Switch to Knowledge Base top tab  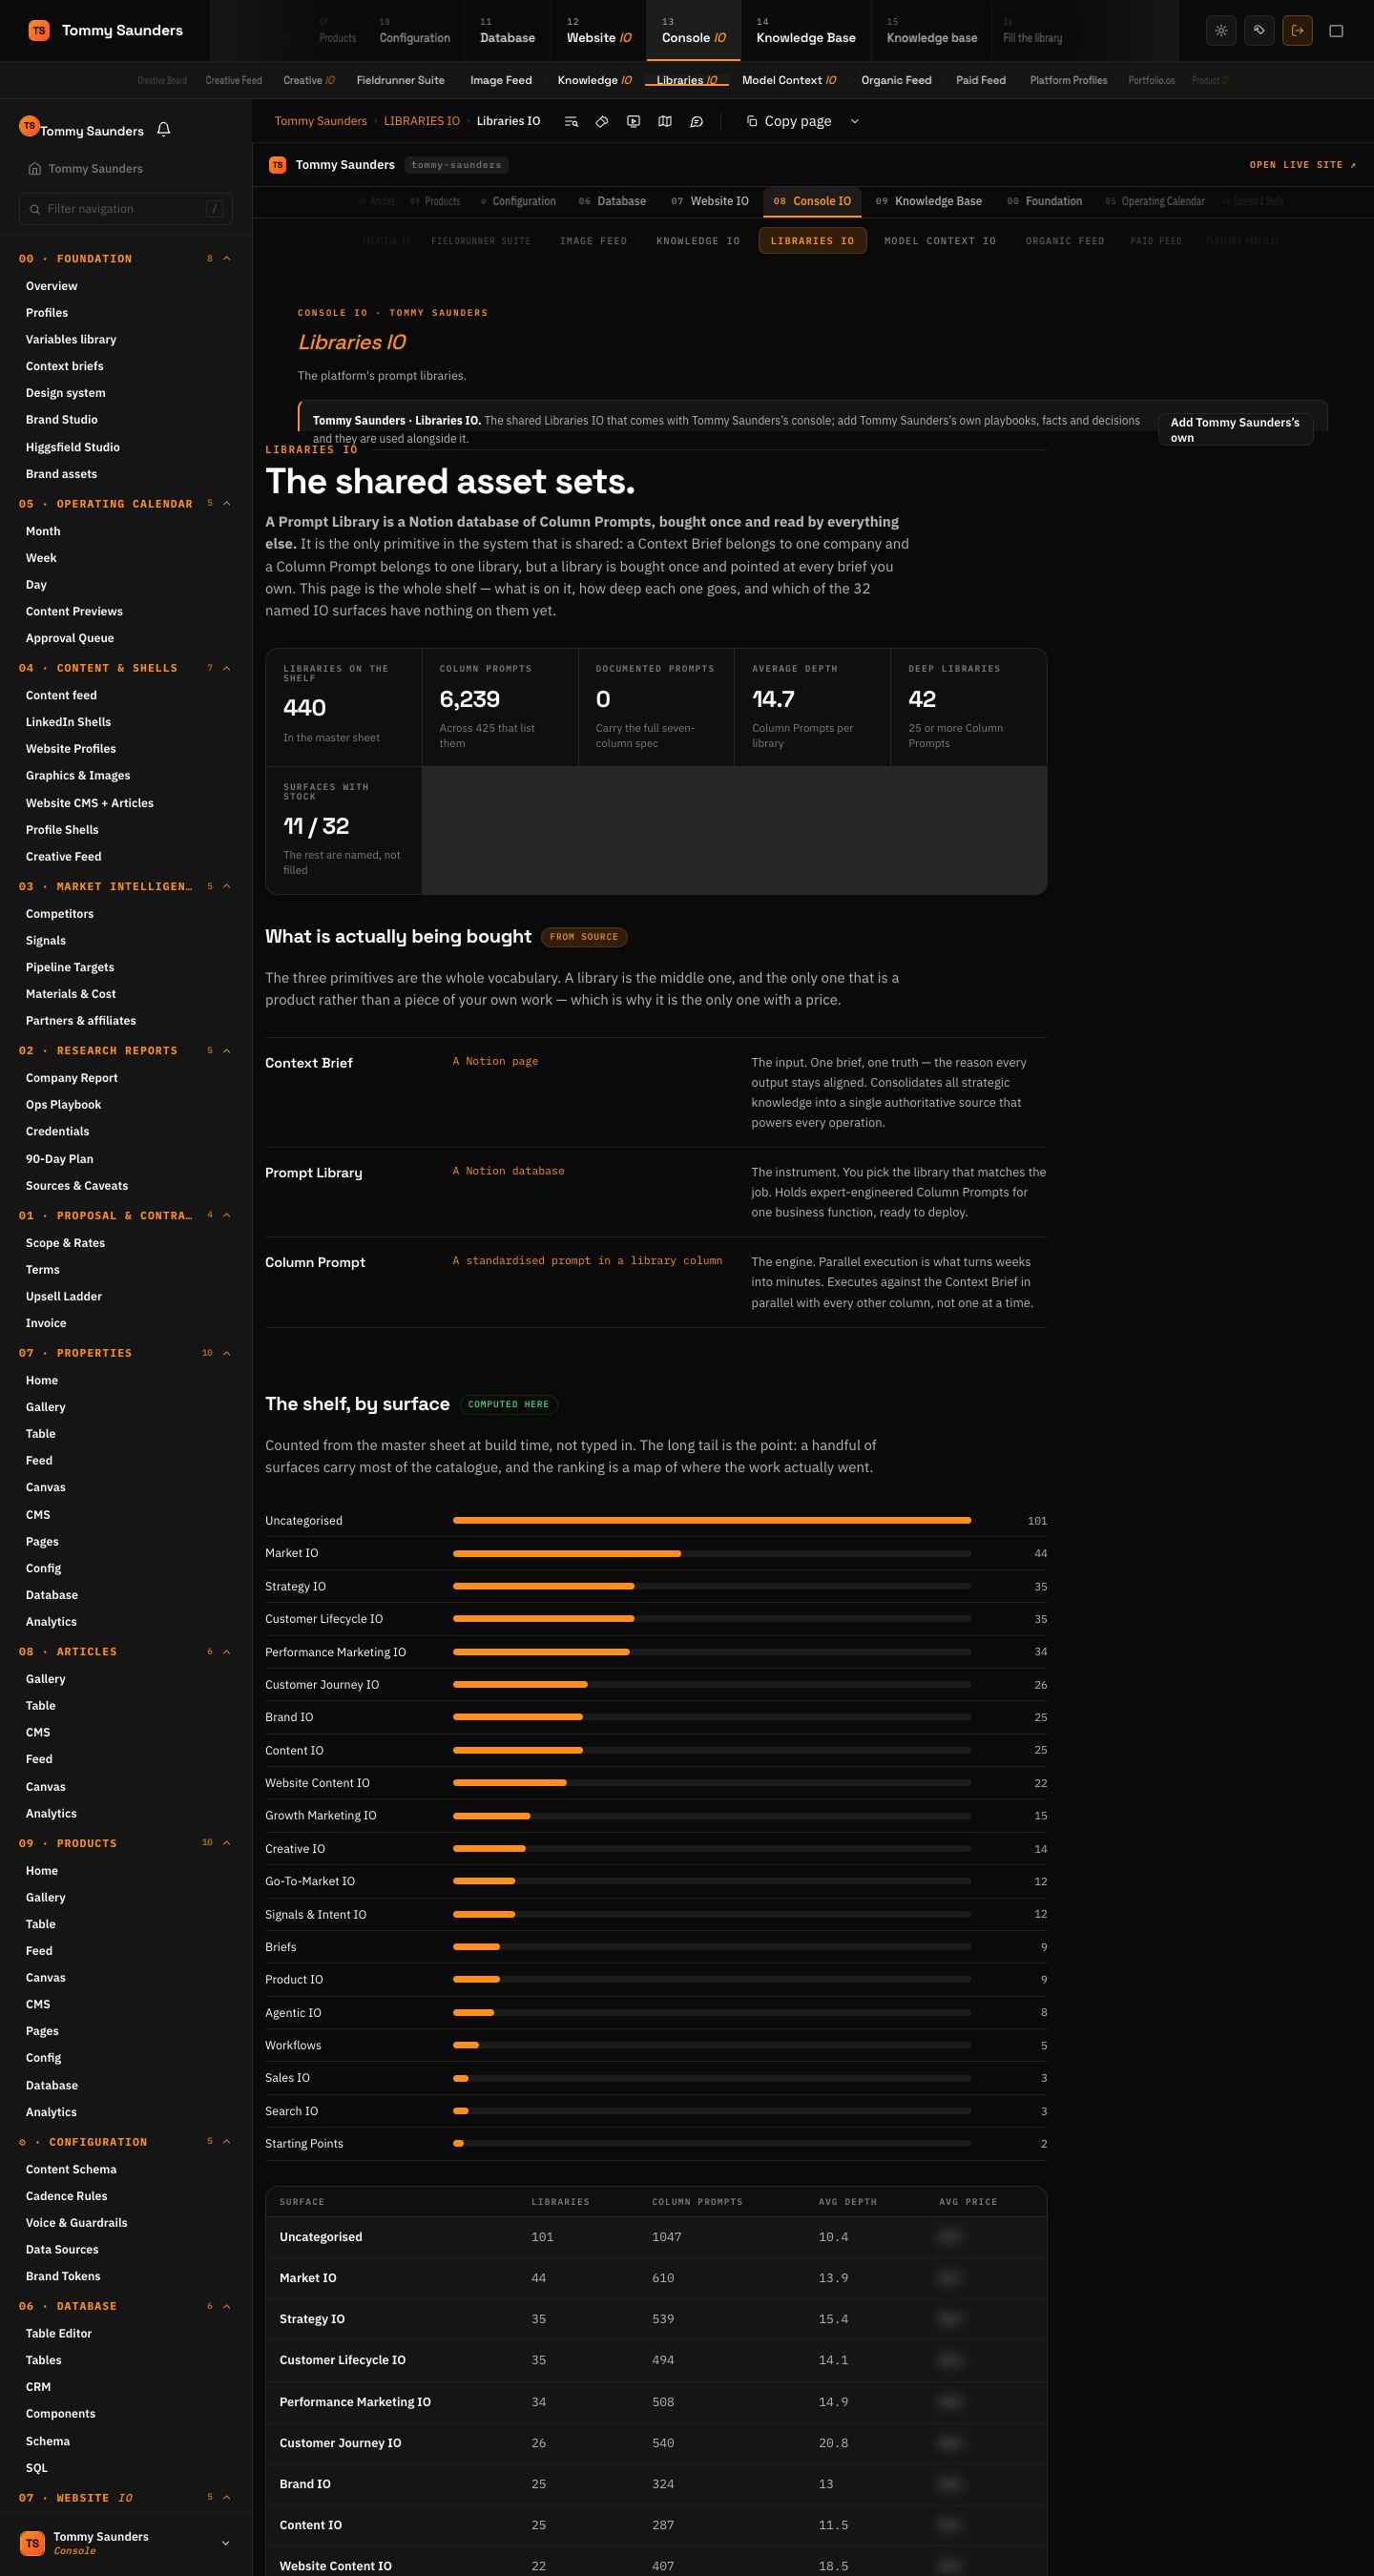806,31
